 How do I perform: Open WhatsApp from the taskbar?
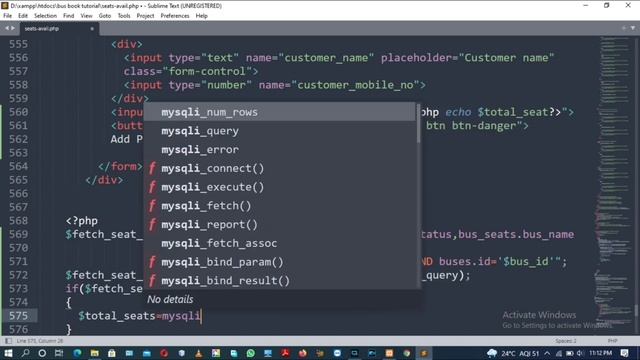[251, 353]
